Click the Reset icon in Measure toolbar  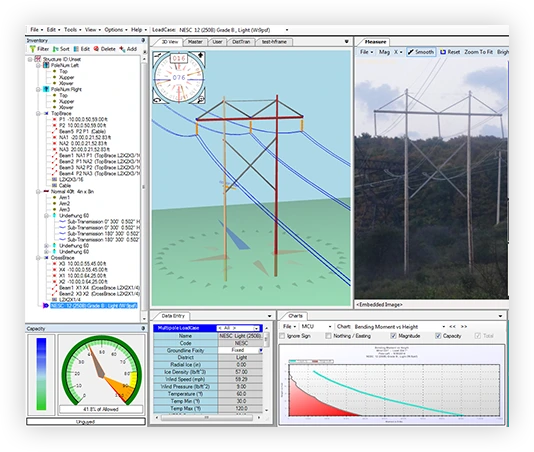(443, 52)
